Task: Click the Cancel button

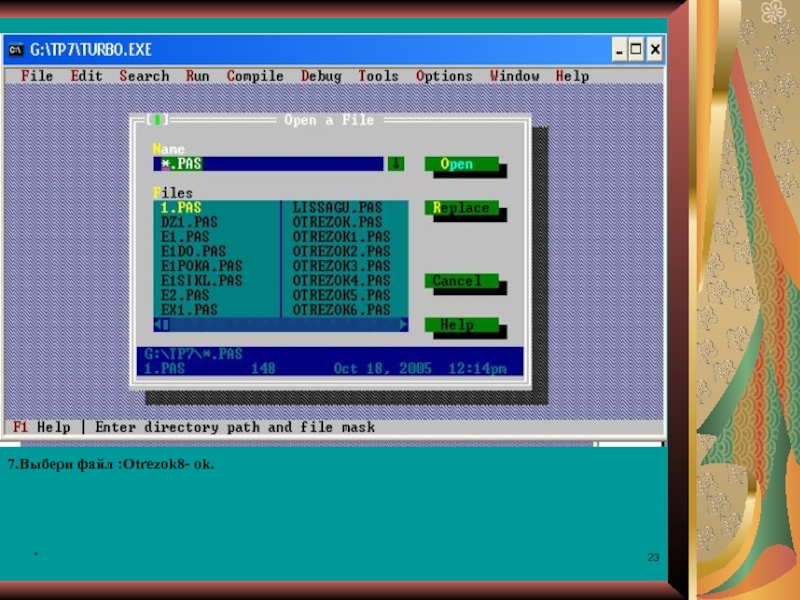Action: click(461, 282)
